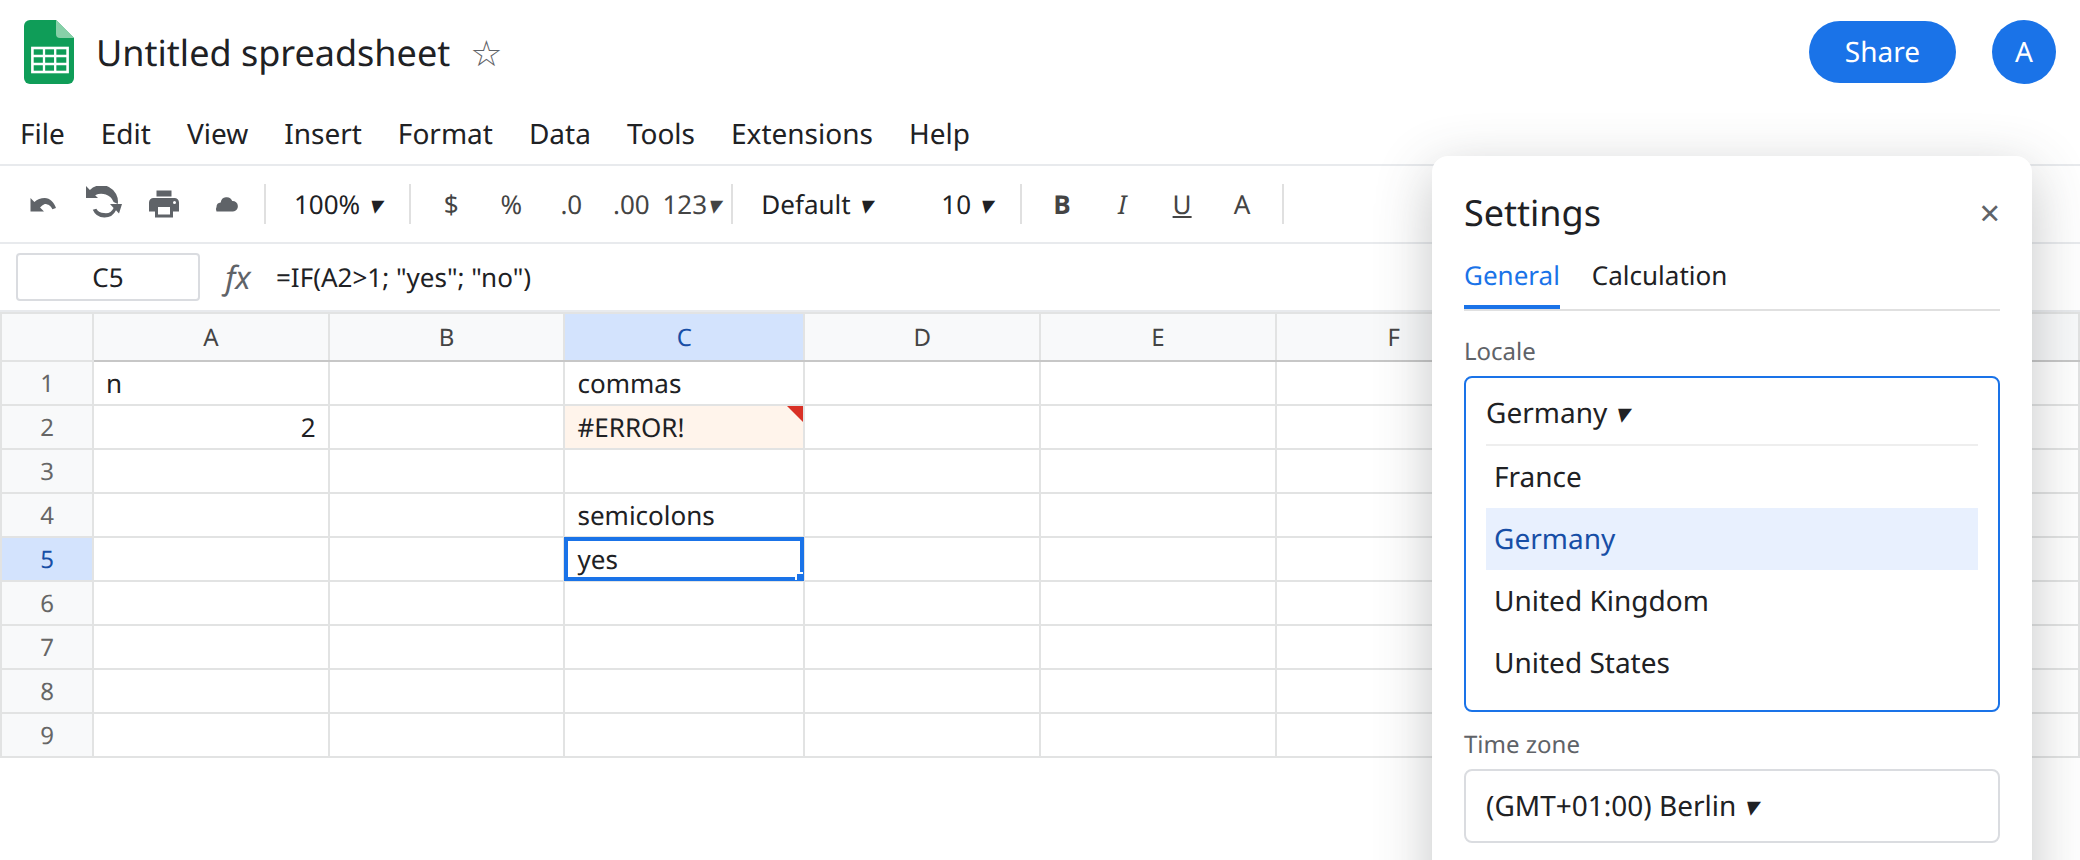The image size is (2080, 860).
Task: Select column E header
Action: tap(1158, 338)
